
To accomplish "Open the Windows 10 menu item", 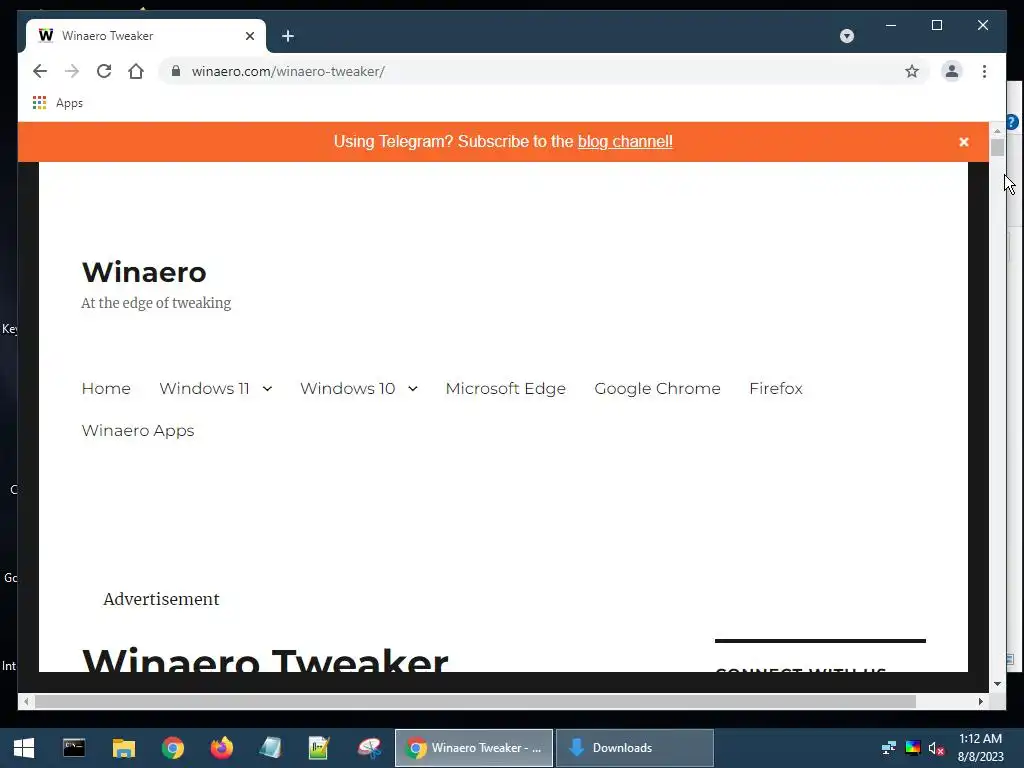I will (x=347, y=389).
